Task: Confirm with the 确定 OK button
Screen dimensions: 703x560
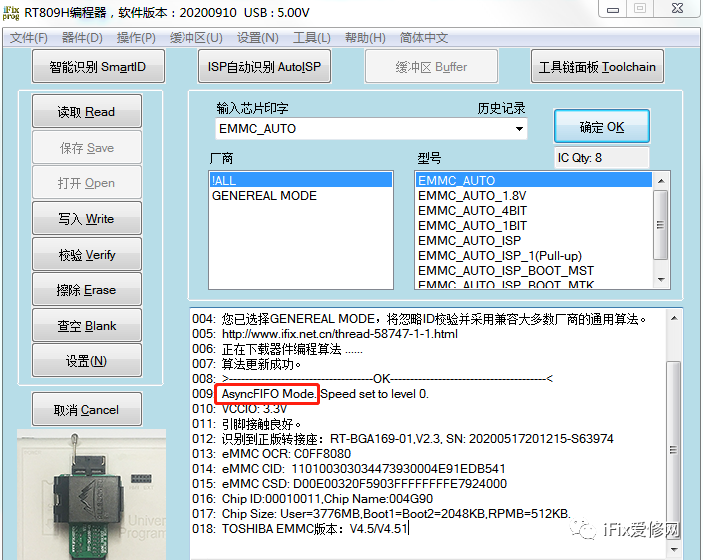Action: tap(602, 126)
